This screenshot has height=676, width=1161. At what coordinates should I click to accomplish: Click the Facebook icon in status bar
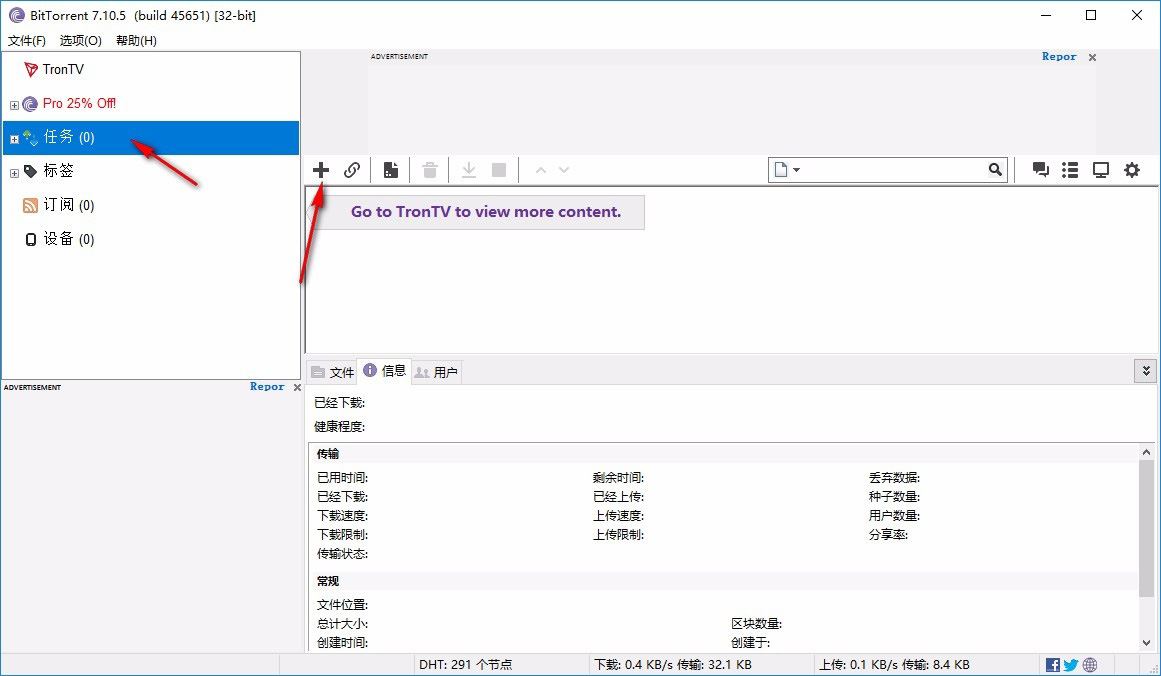pos(1052,665)
